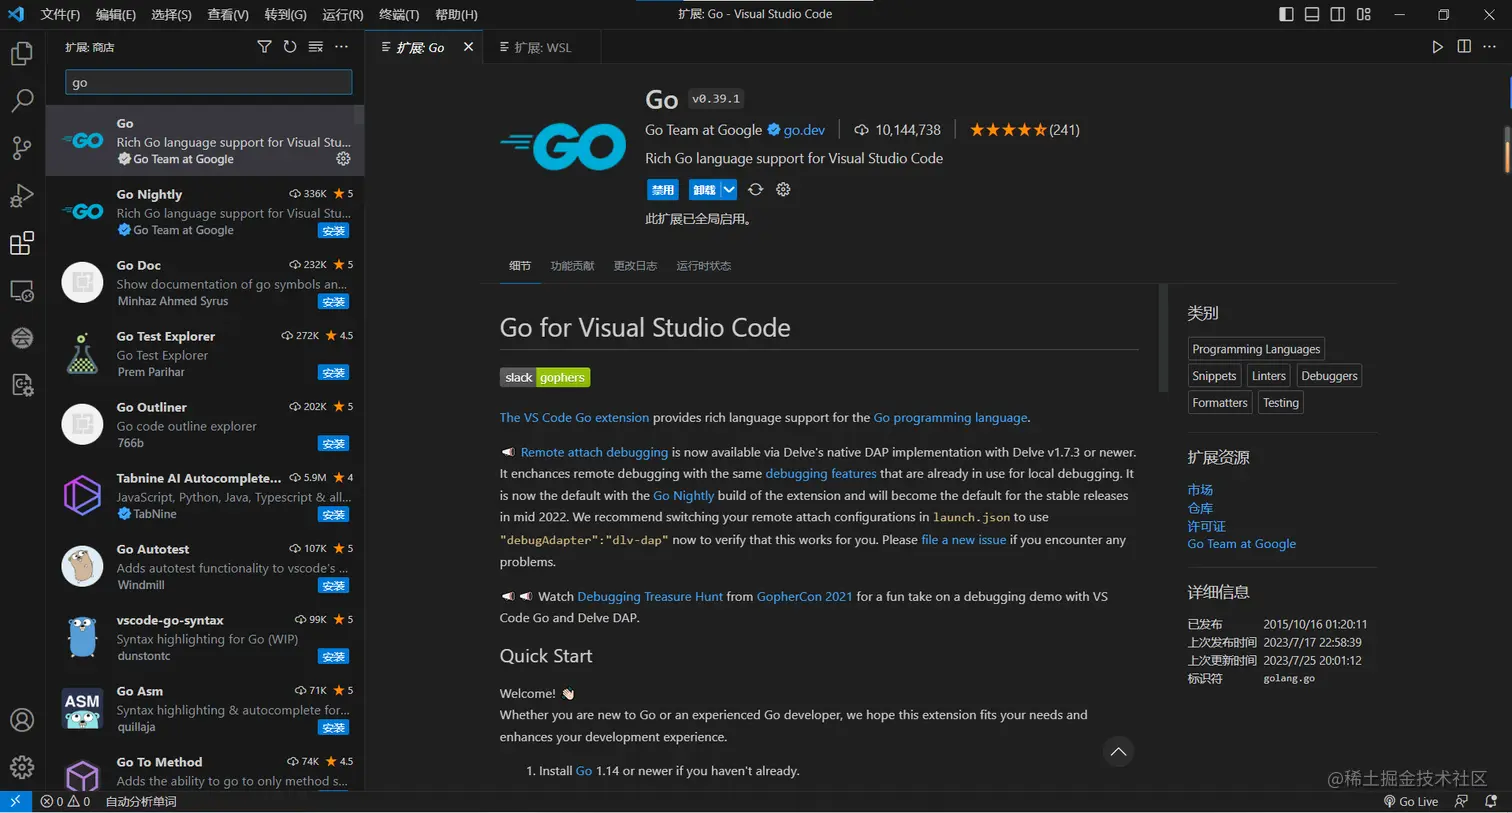Screen dimensions: 1512x813
Task: Select Go Outliner in extension list
Action: pos(205,425)
